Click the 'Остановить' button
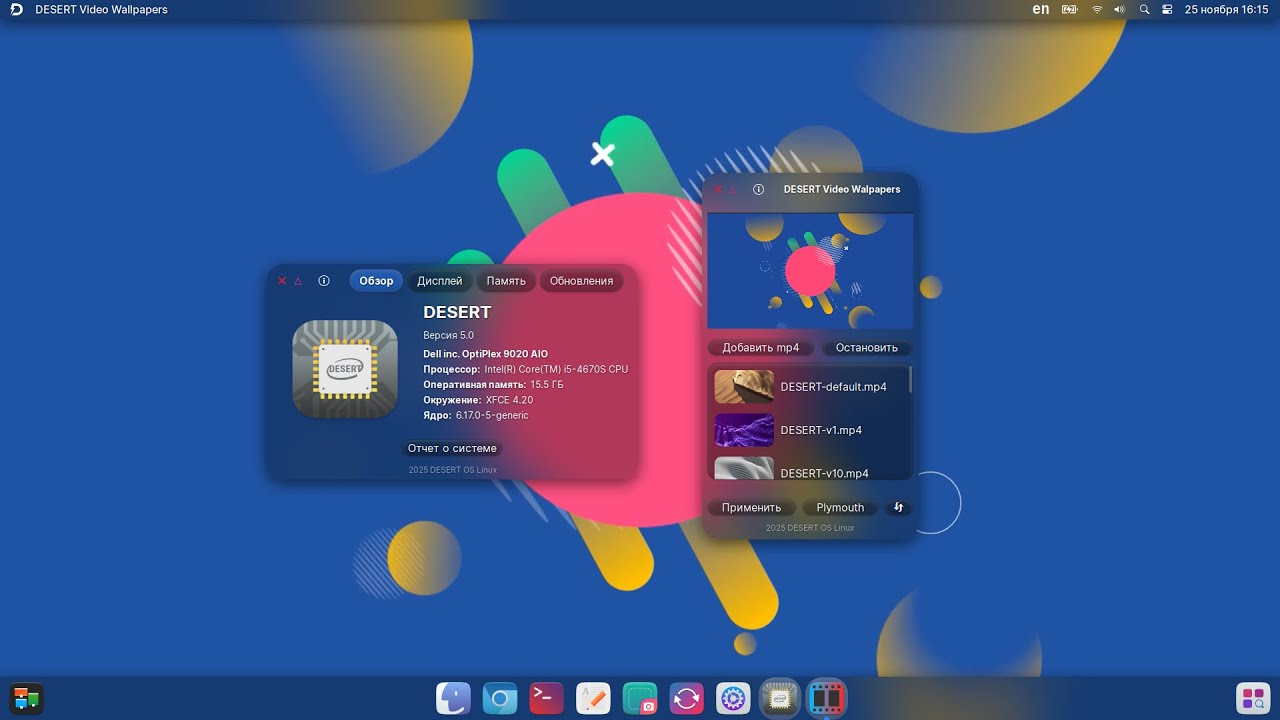The width and height of the screenshot is (1280, 720). (867, 348)
